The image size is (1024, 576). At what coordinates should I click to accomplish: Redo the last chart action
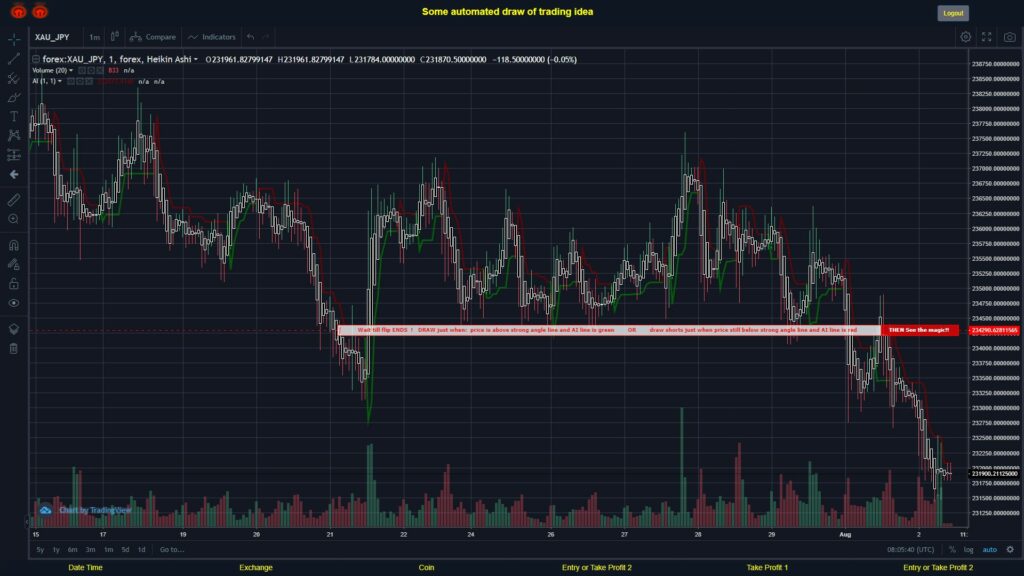pyautogui.click(x=266, y=37)
